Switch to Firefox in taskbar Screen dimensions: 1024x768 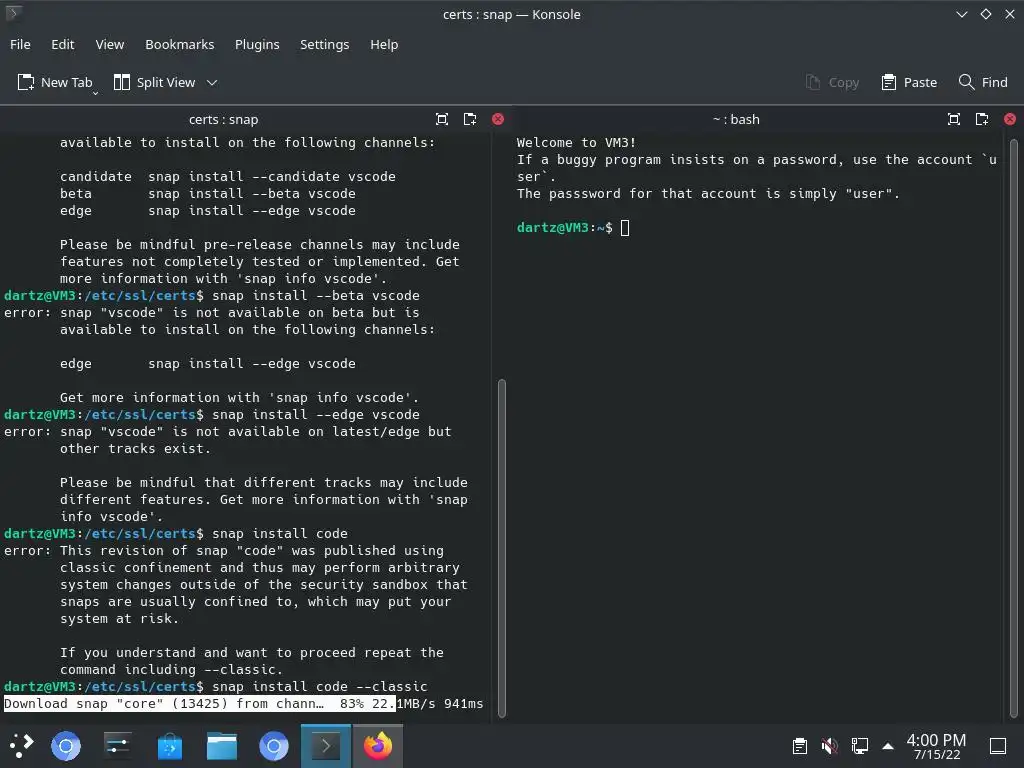377,745
